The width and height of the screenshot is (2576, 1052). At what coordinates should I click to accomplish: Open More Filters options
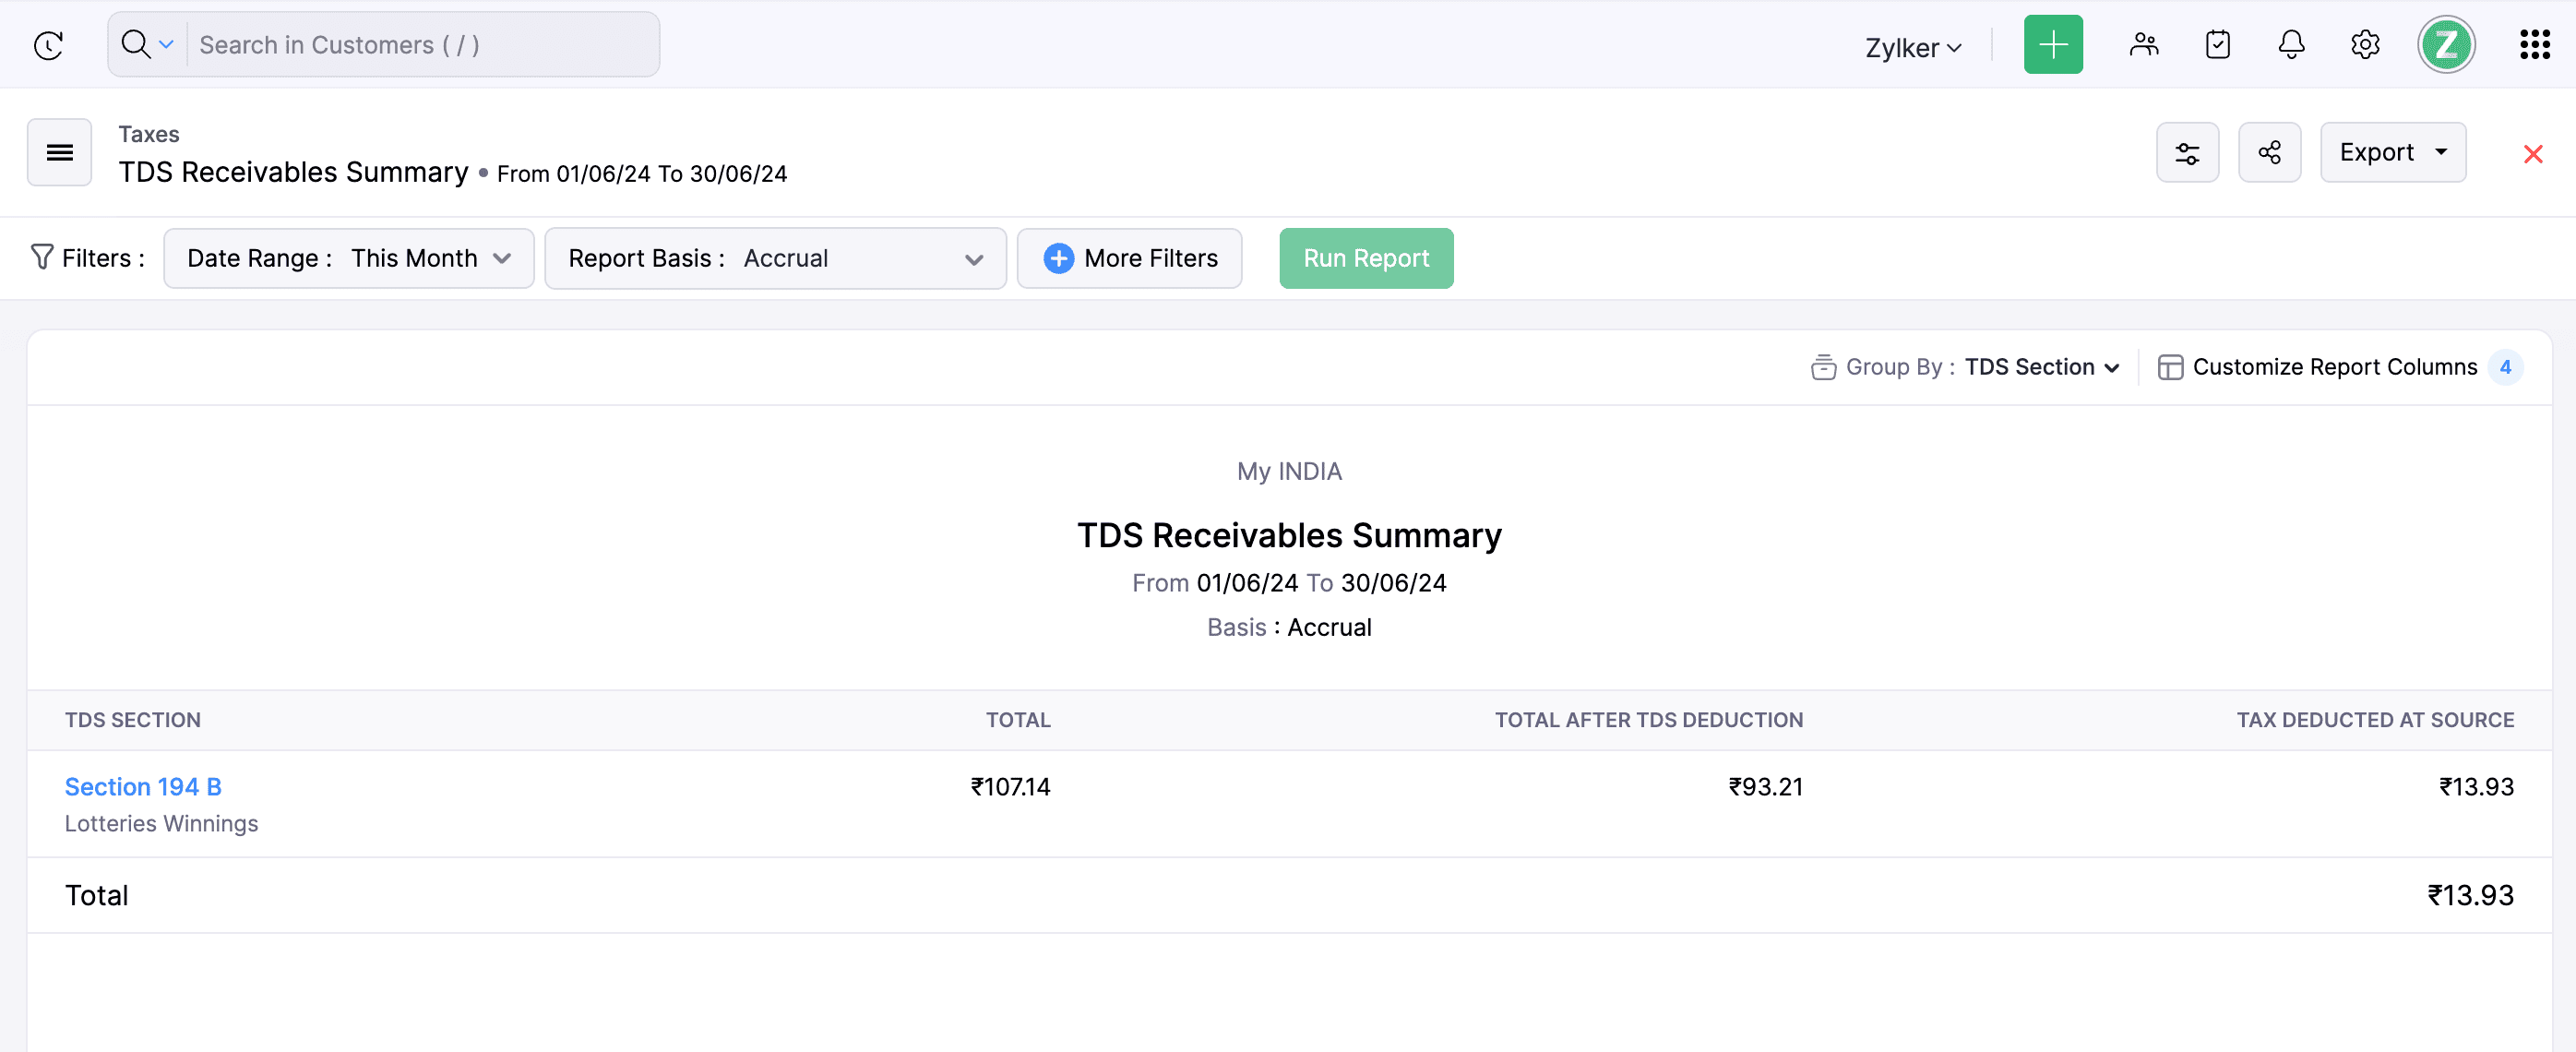(1129, 258)
